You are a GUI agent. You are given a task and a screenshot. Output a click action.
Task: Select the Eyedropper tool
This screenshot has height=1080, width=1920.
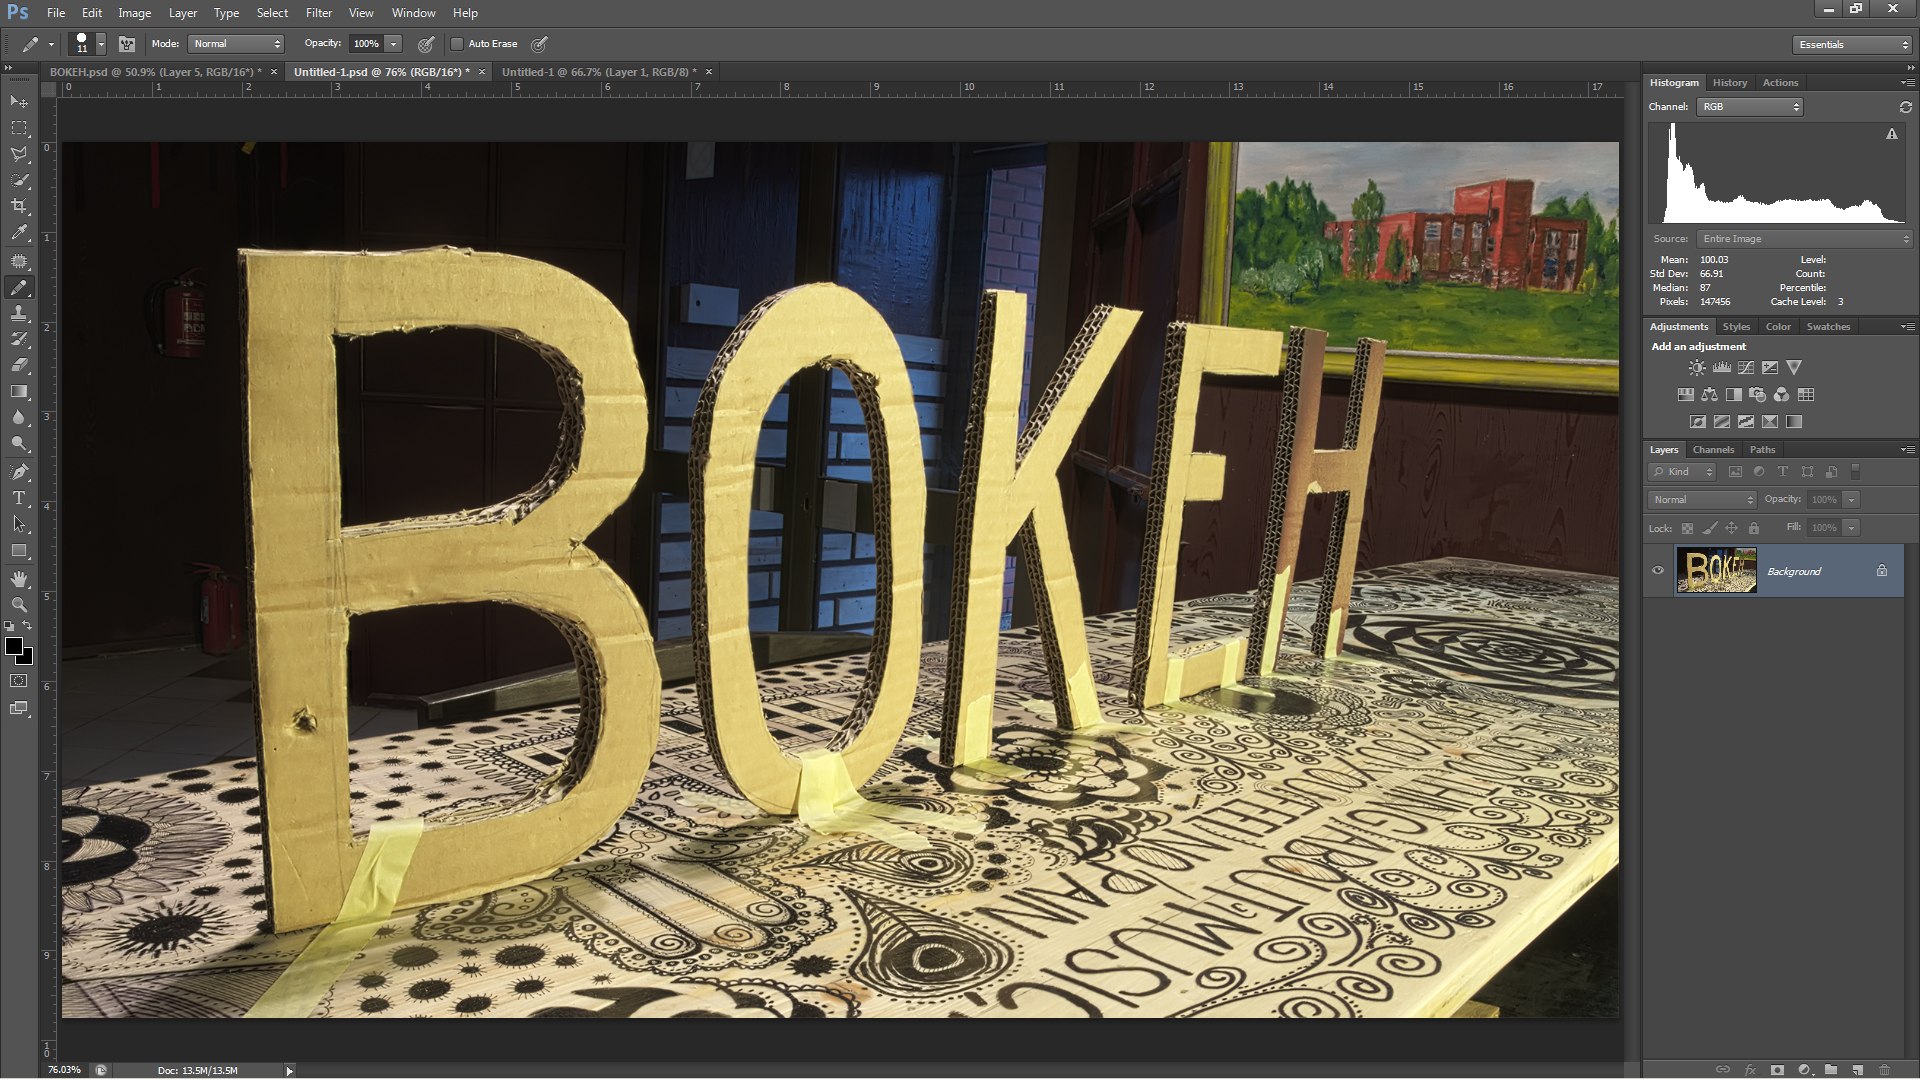point(19,233)
